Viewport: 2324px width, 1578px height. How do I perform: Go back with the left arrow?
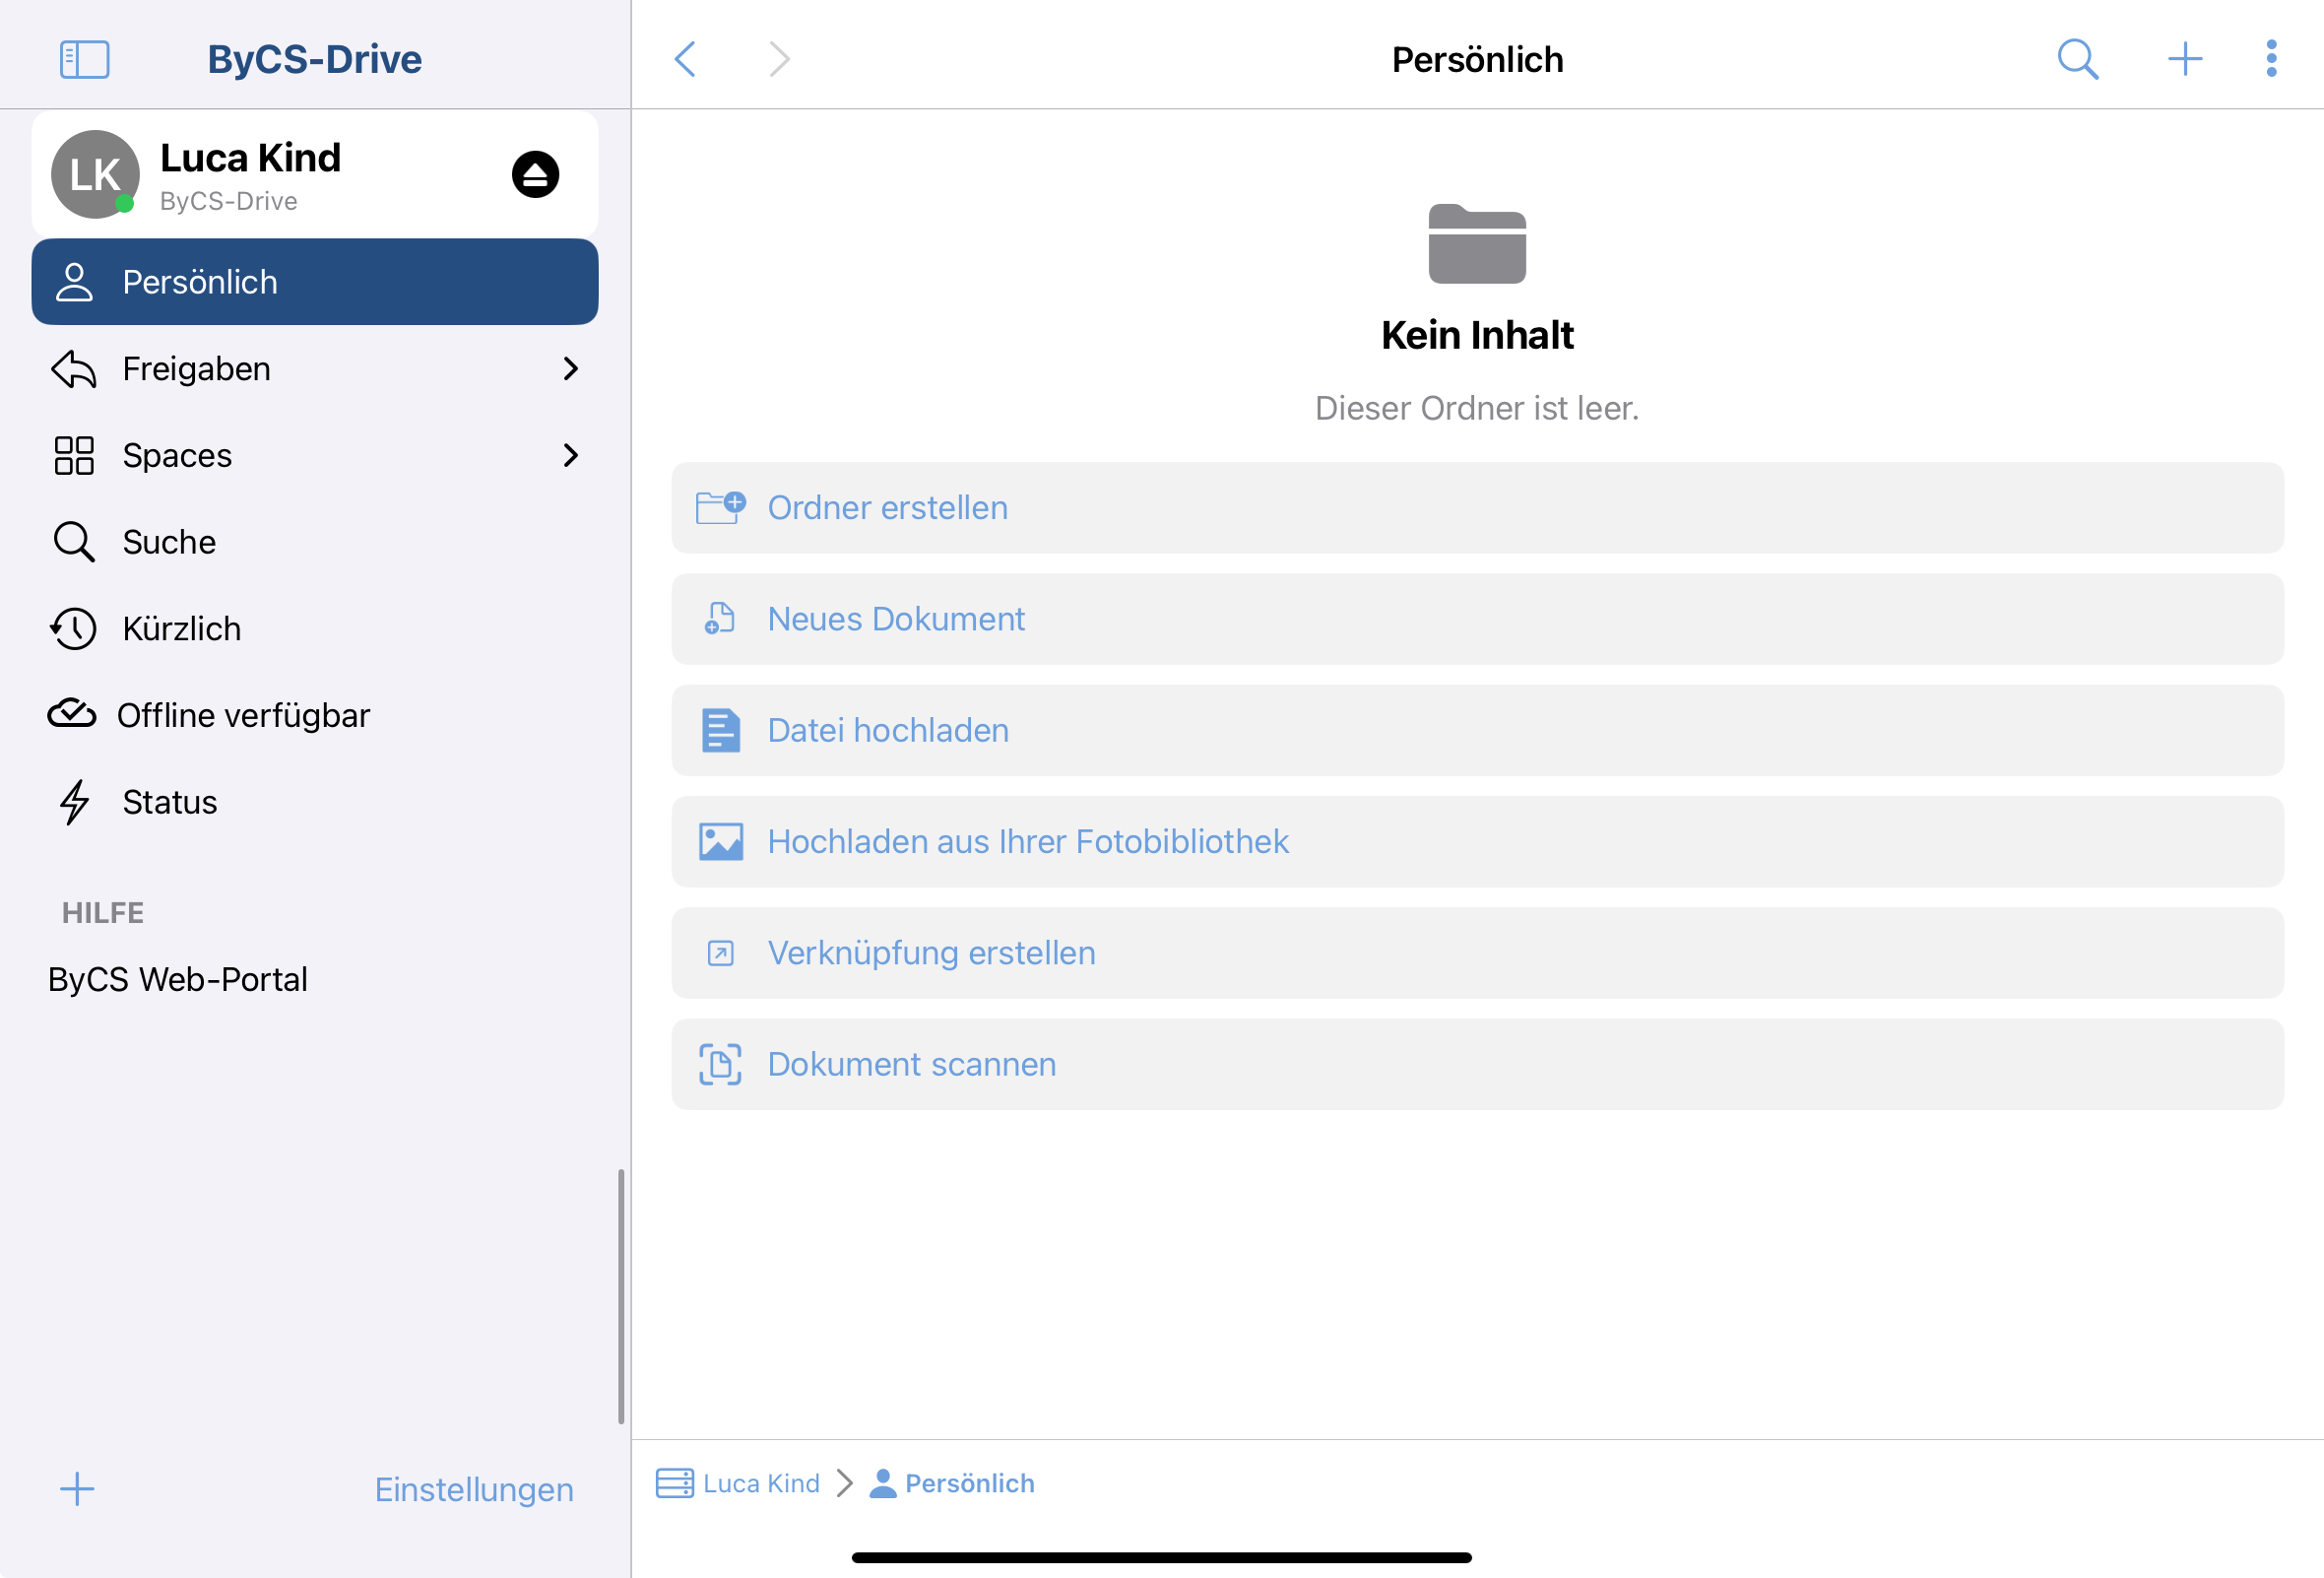(x=686, y=59)
